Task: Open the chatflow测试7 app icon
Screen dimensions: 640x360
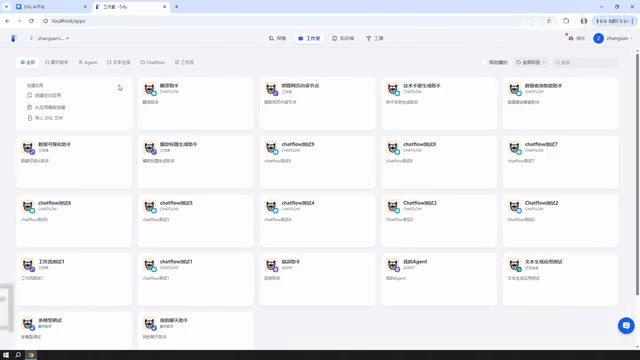Action: click(515, 147)
